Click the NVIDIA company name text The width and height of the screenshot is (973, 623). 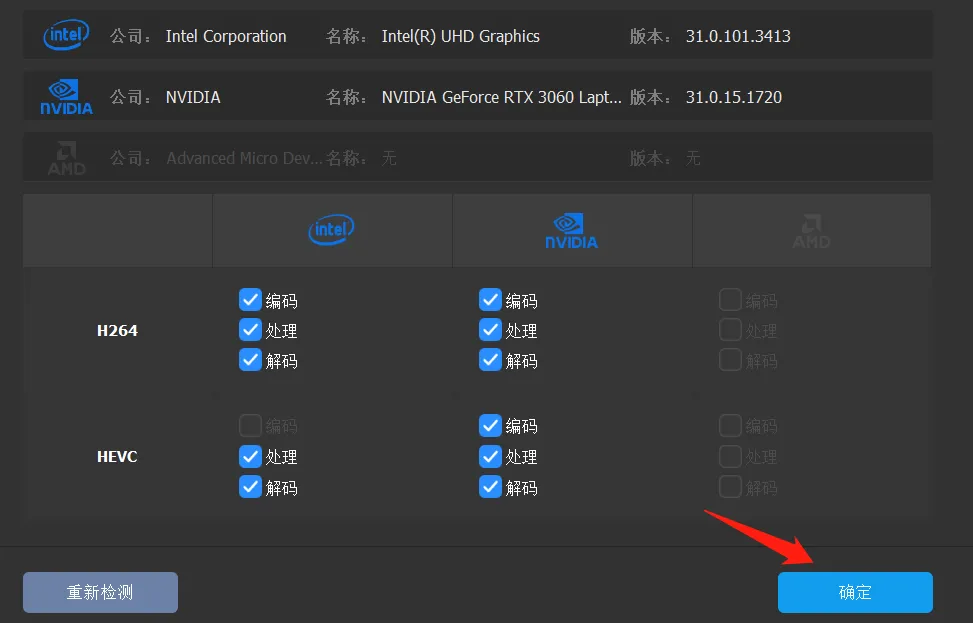click(x=193, y=97)
